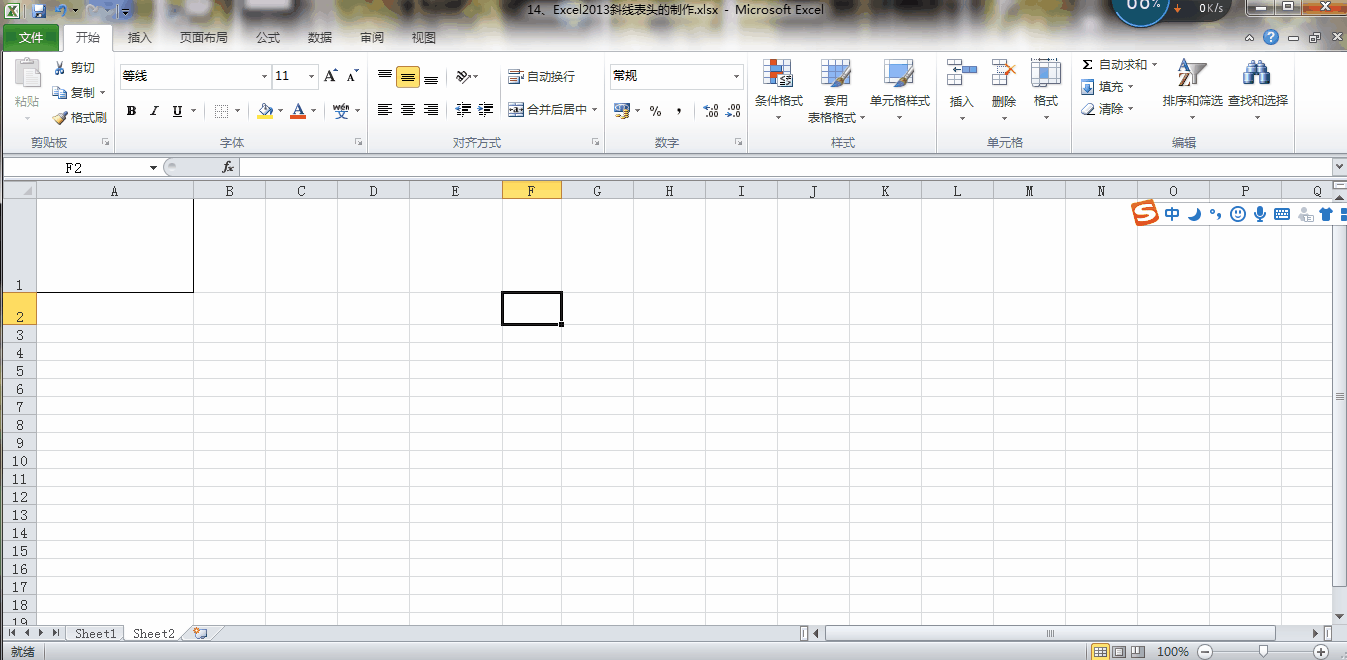Click the 合并后居中 merge and center icon
Viewport: 1347px width, 660px height.
(548, 109)
